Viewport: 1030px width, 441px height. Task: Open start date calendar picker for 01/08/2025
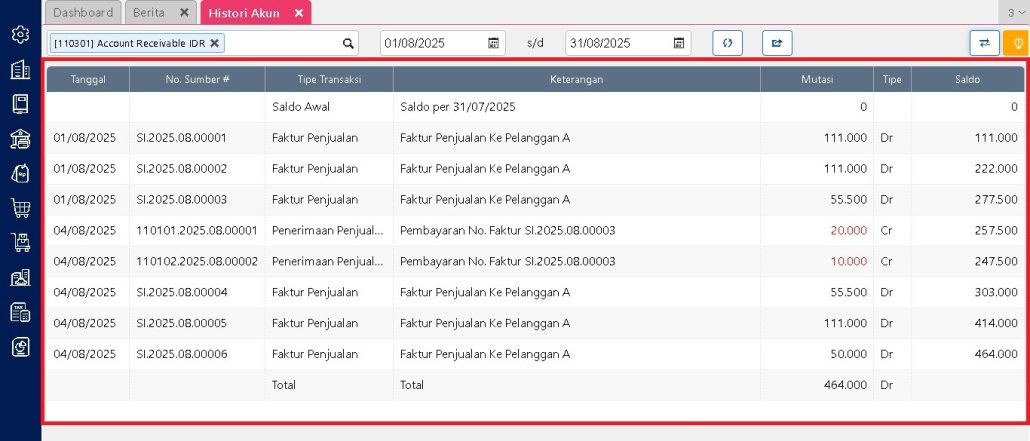[493, 43]
